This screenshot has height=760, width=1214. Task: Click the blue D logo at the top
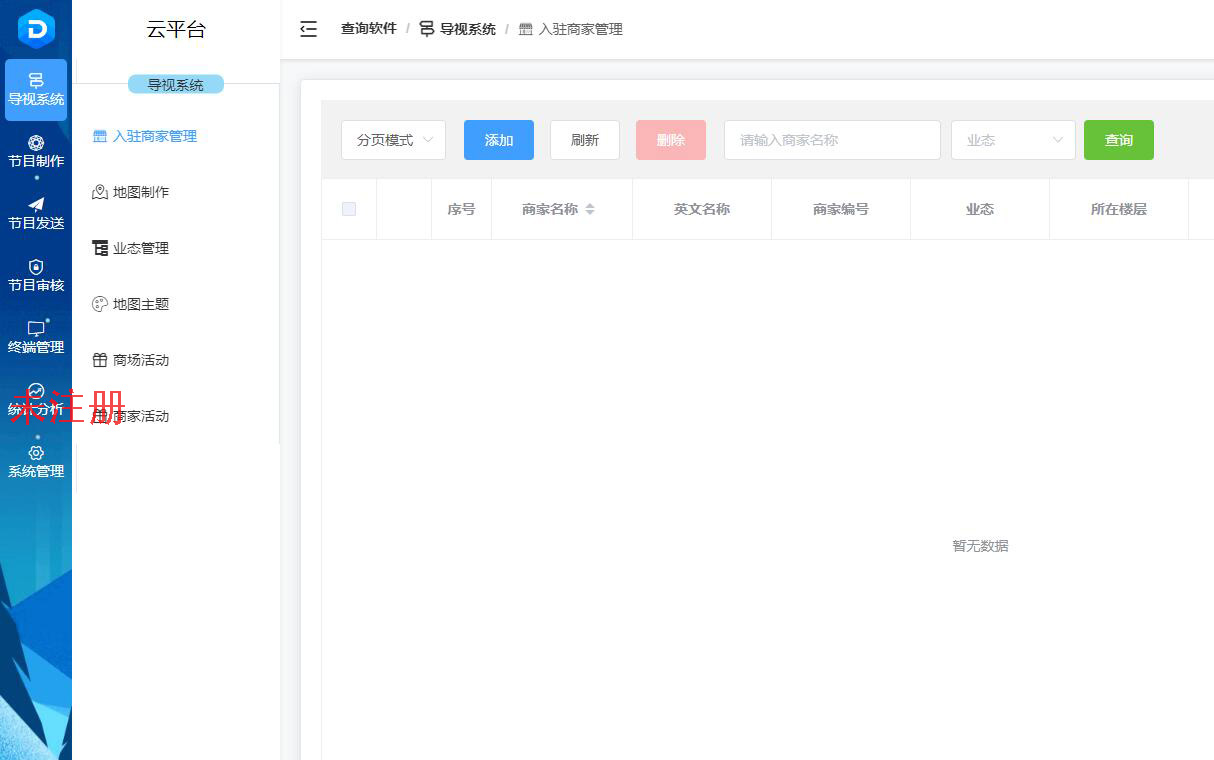pyautogui.click(x=36, y=28)
